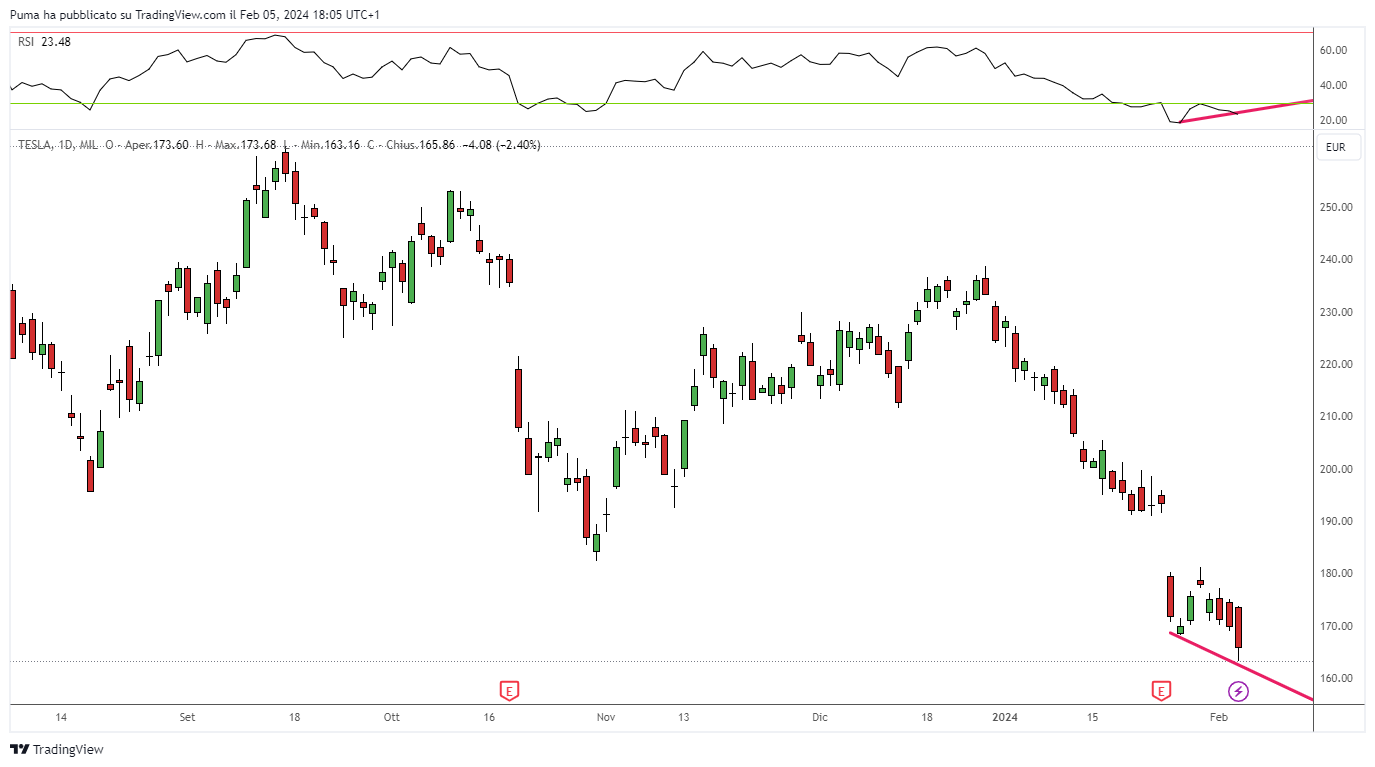Click the high price Max.173.68

pyautogui.click(x=245, y=145)
